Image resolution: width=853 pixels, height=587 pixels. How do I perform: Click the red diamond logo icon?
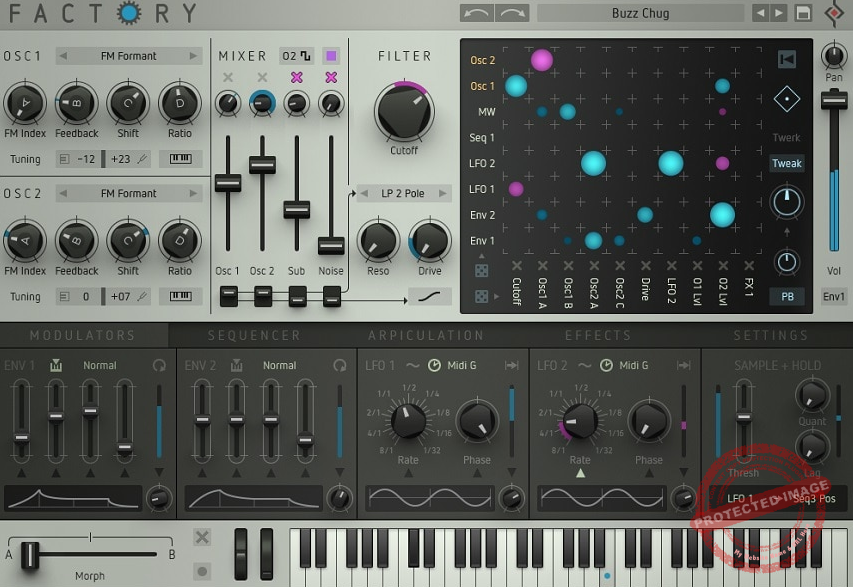pos(834,13)
